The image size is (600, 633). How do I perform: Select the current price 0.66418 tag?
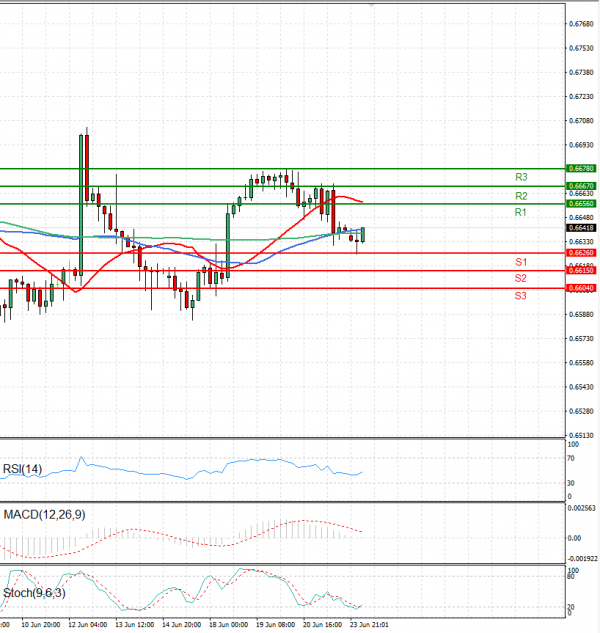click(581, 228)
